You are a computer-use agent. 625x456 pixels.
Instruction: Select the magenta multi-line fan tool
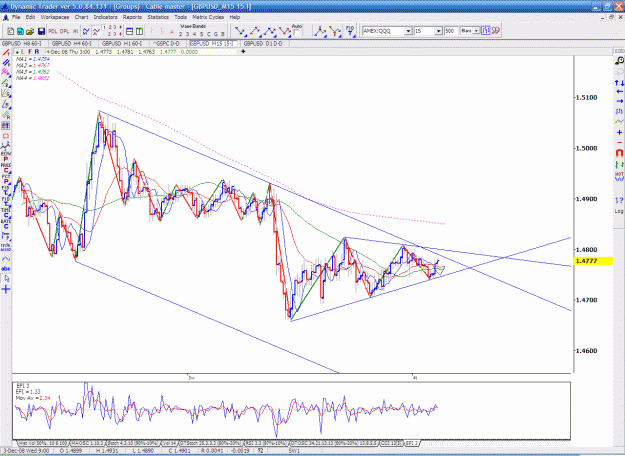coord(6,72)
